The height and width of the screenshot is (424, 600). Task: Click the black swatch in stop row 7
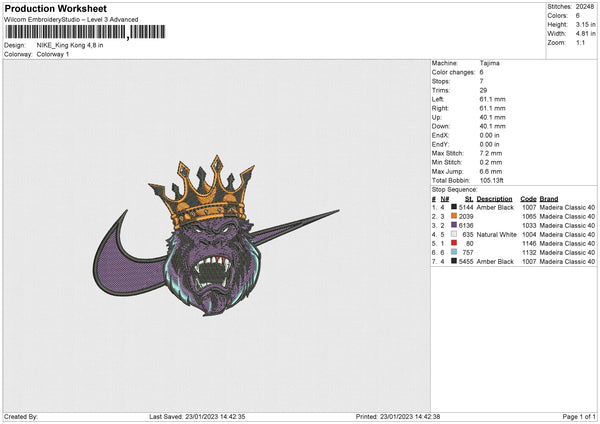pyautogui.click(x=454, y=261)
